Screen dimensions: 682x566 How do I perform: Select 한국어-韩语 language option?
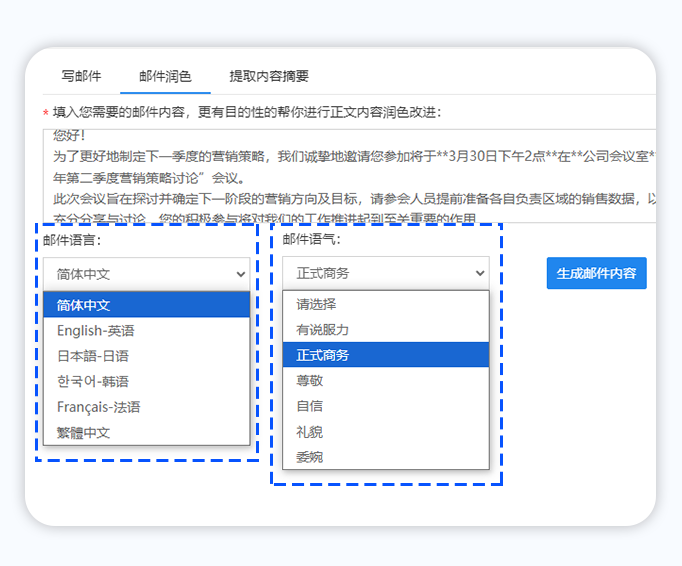(x=146, y=381)
